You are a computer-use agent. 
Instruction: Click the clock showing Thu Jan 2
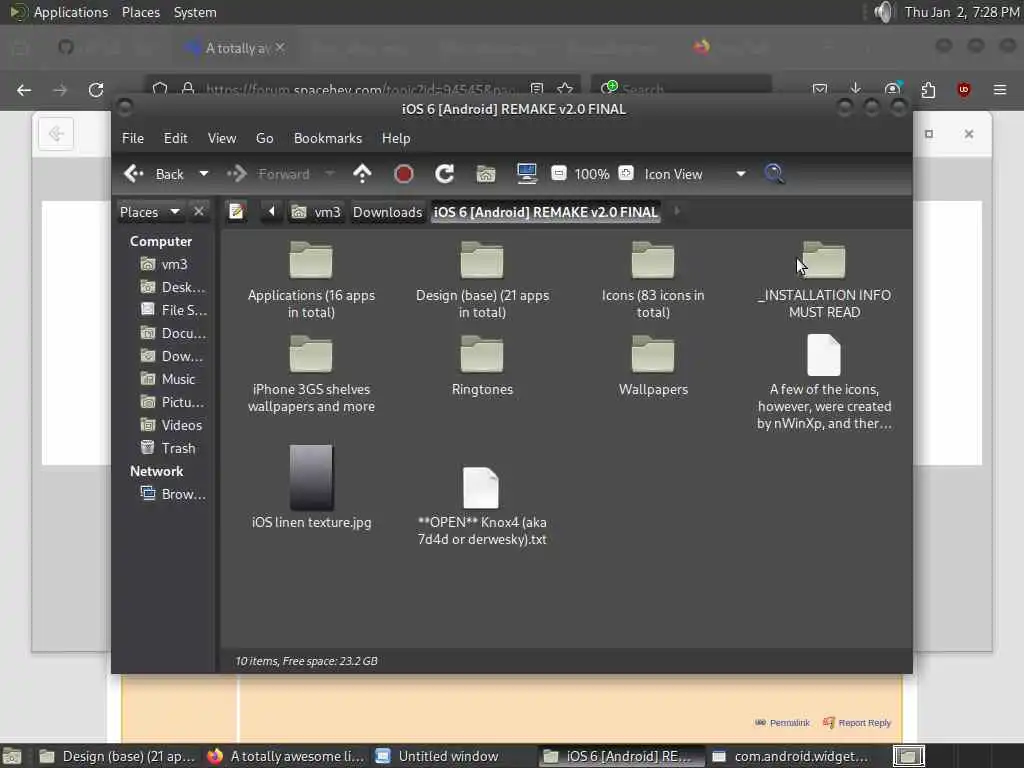coord(961,12)
